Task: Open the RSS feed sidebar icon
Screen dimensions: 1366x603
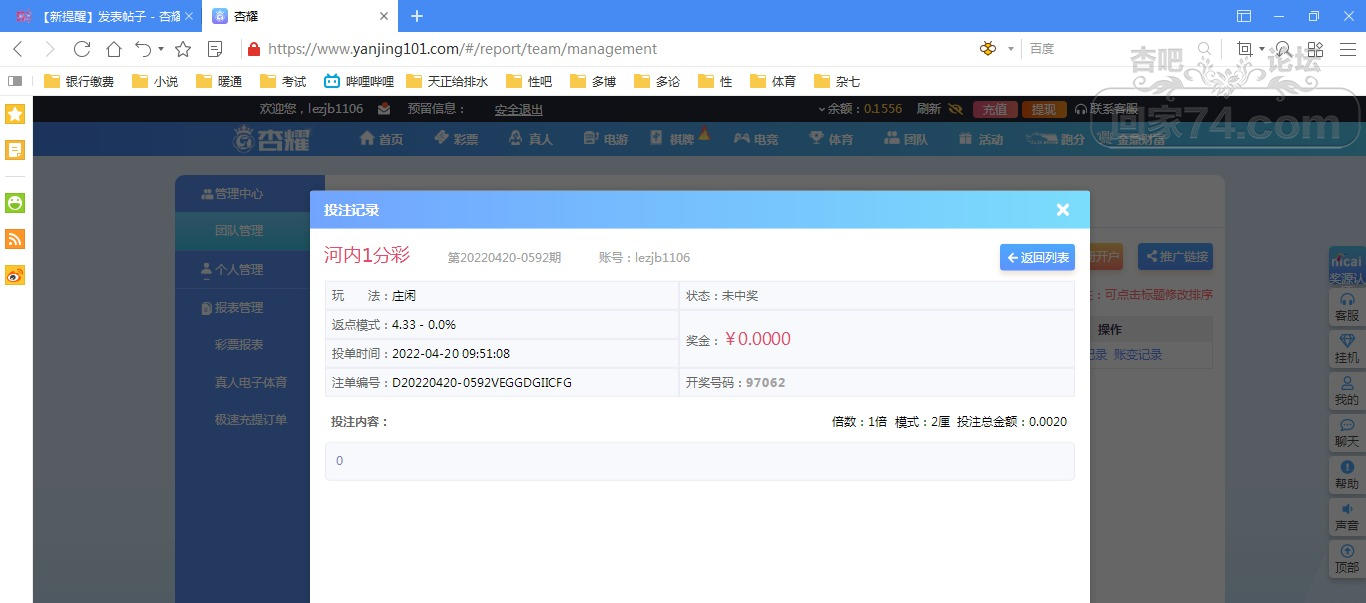Action: pos(15,239)
